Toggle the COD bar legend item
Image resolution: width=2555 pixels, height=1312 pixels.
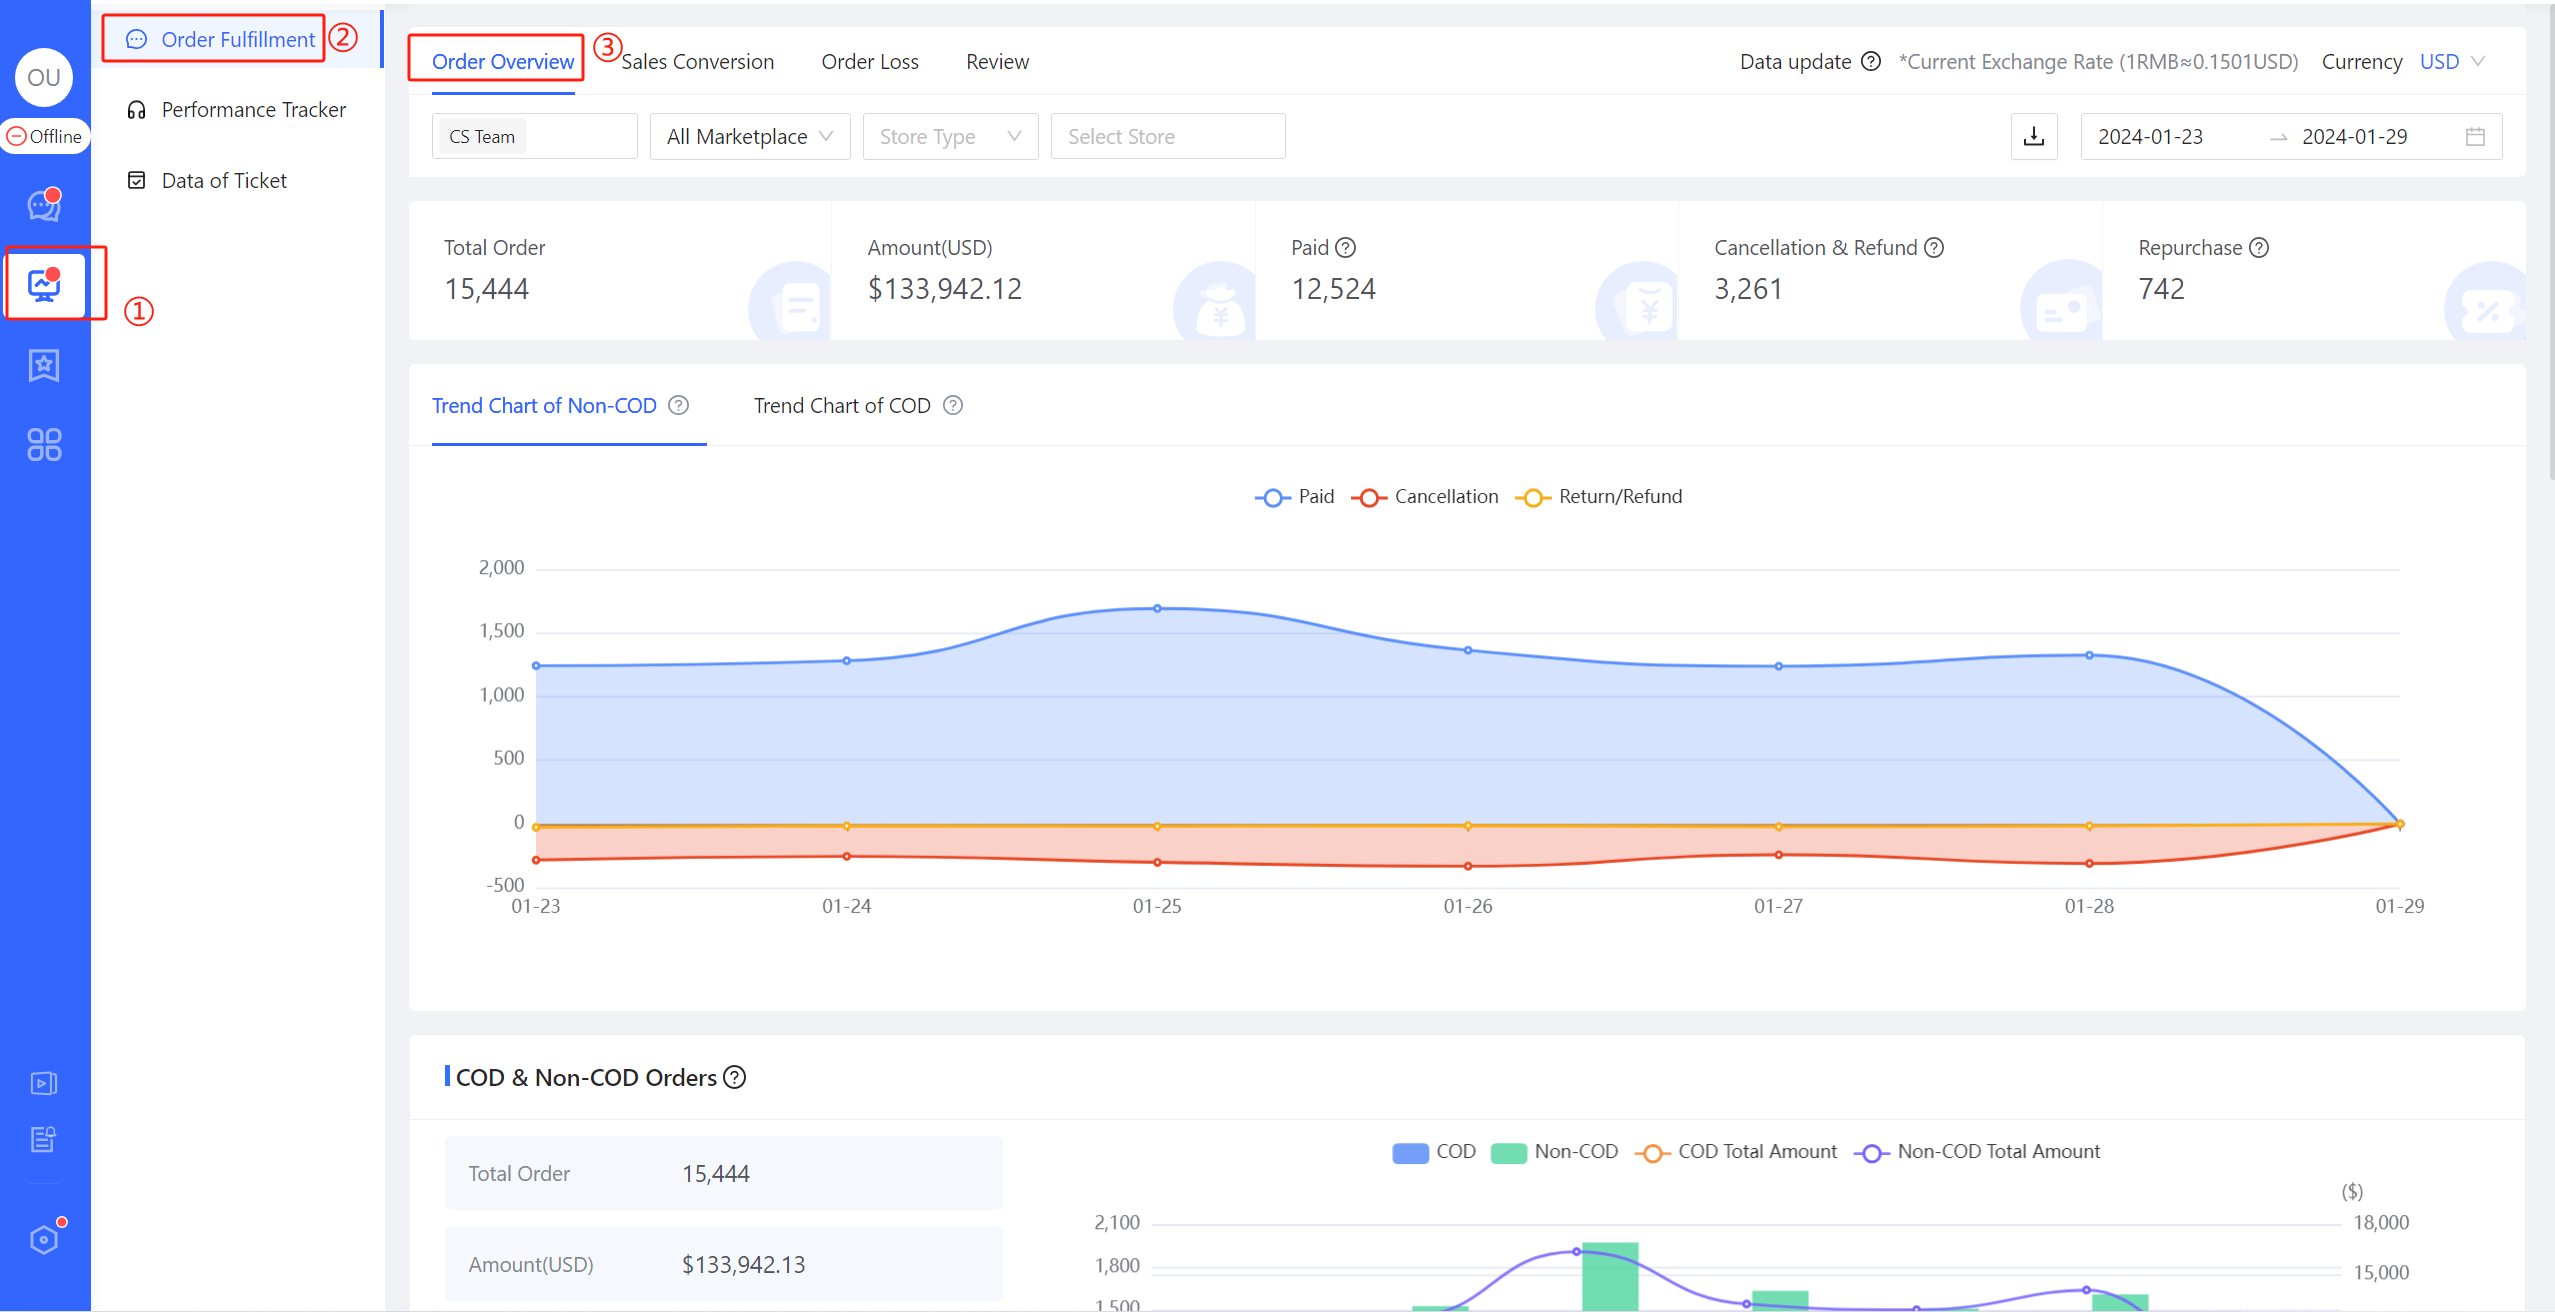pyautogui.click(x=1434, y=1152)
